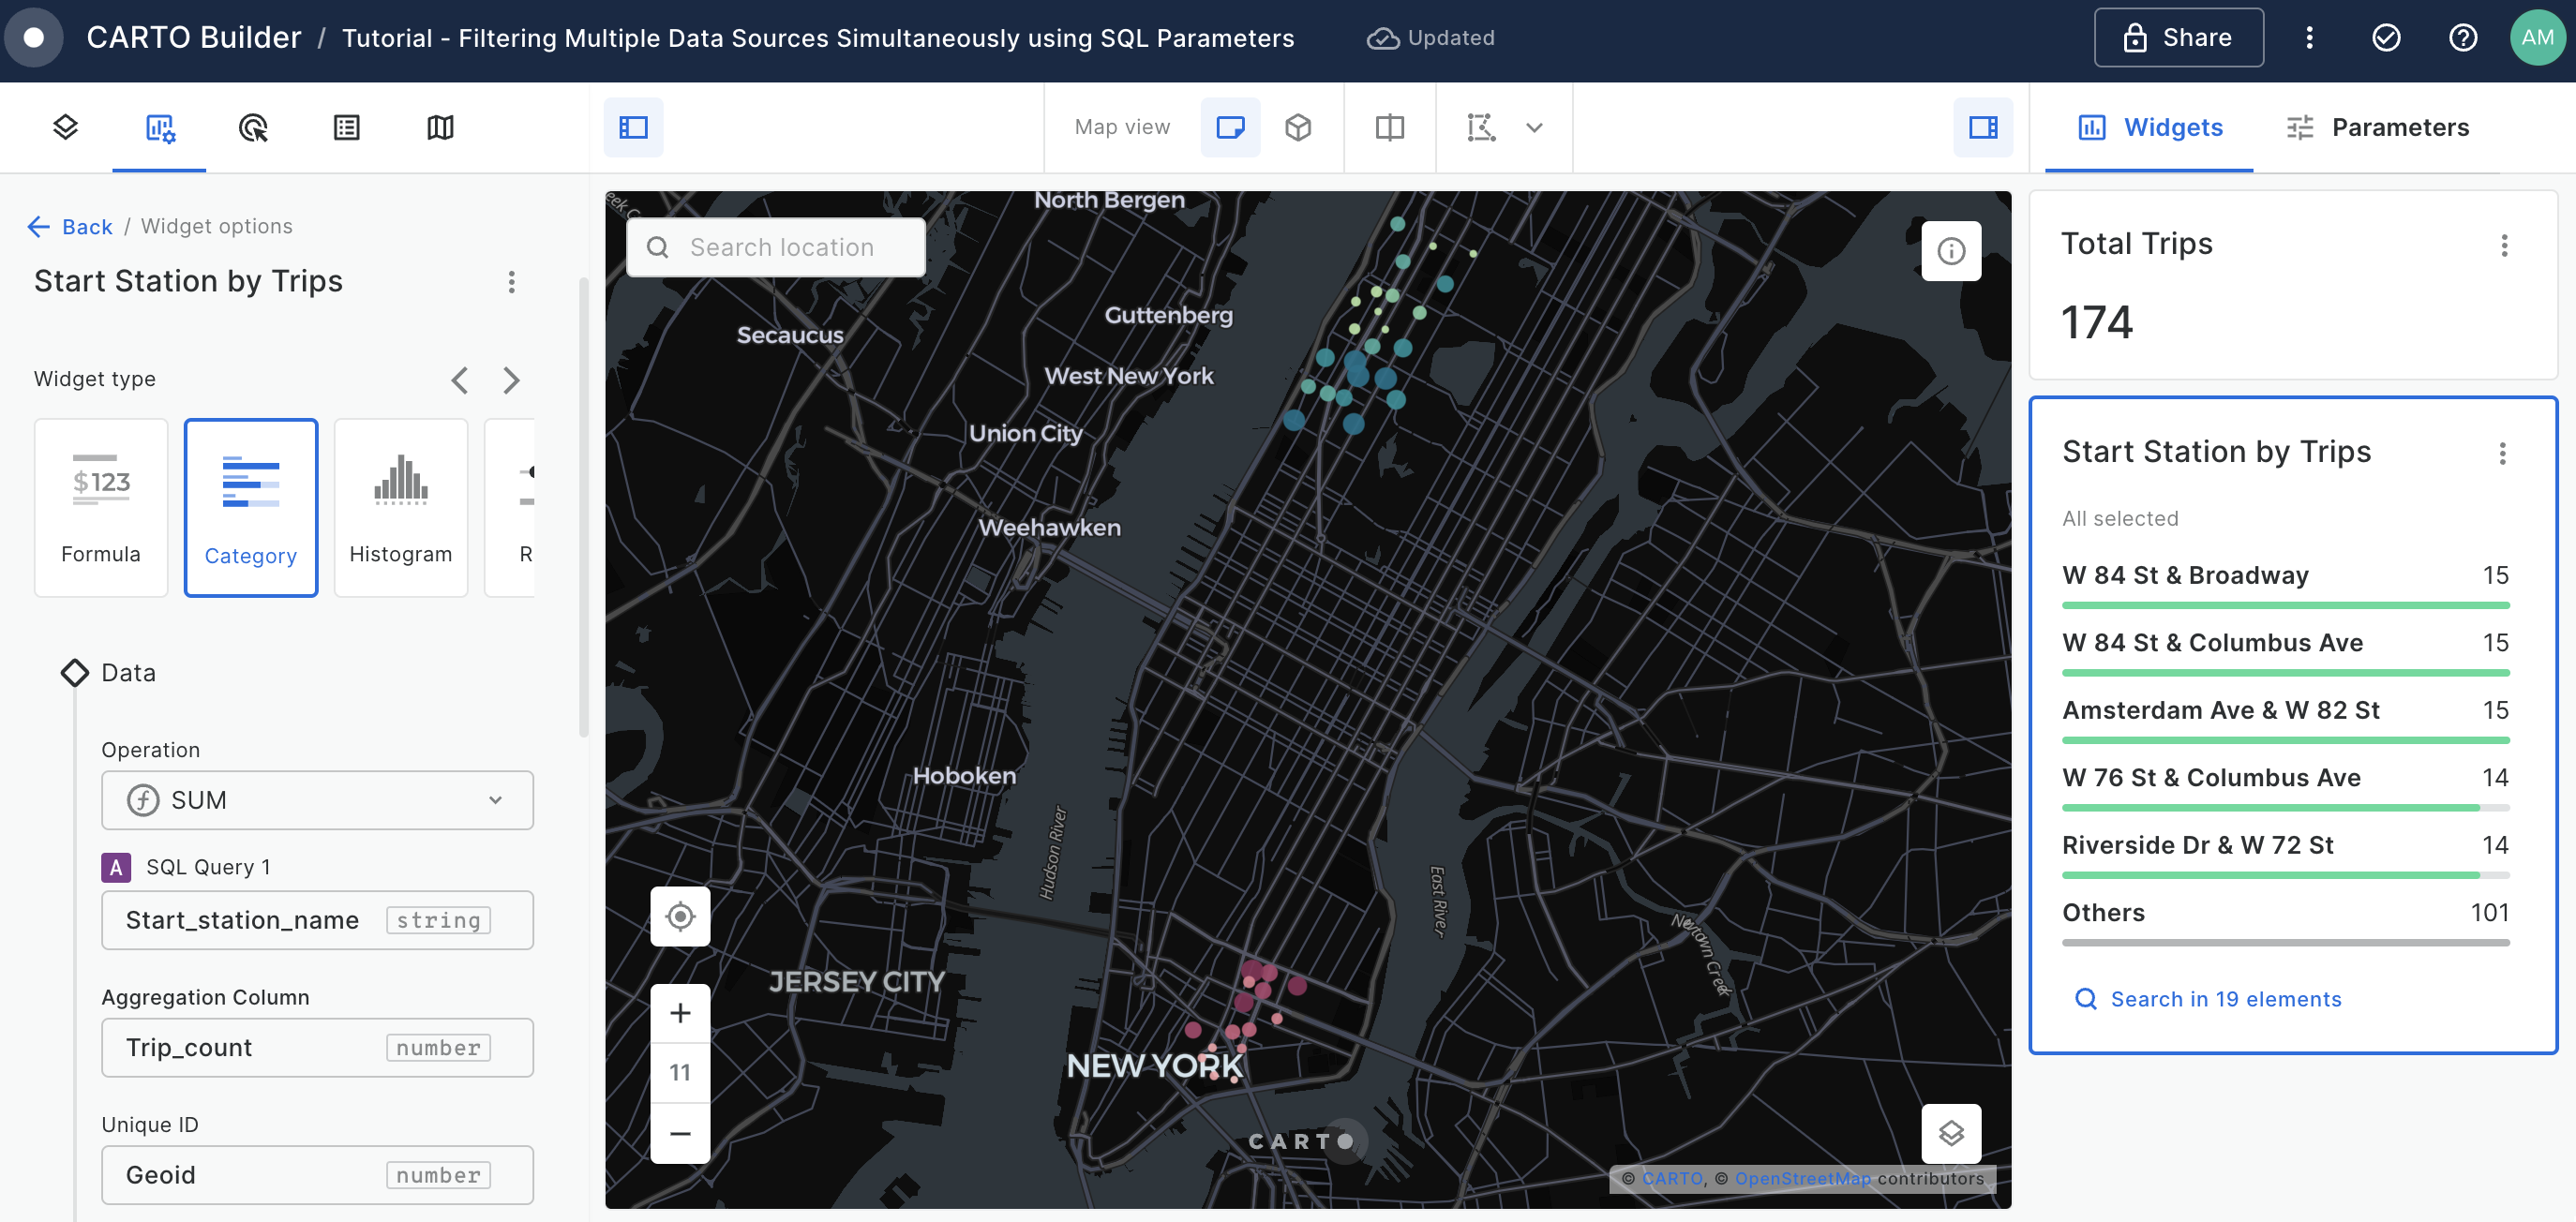Toggle the right widgets panel
The height and width of the screenshot is (1222, 2576).
(1983, 127)
